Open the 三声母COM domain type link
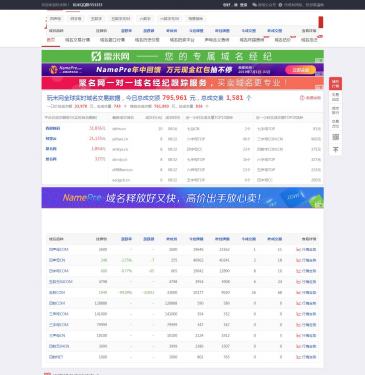 [58, 314]
